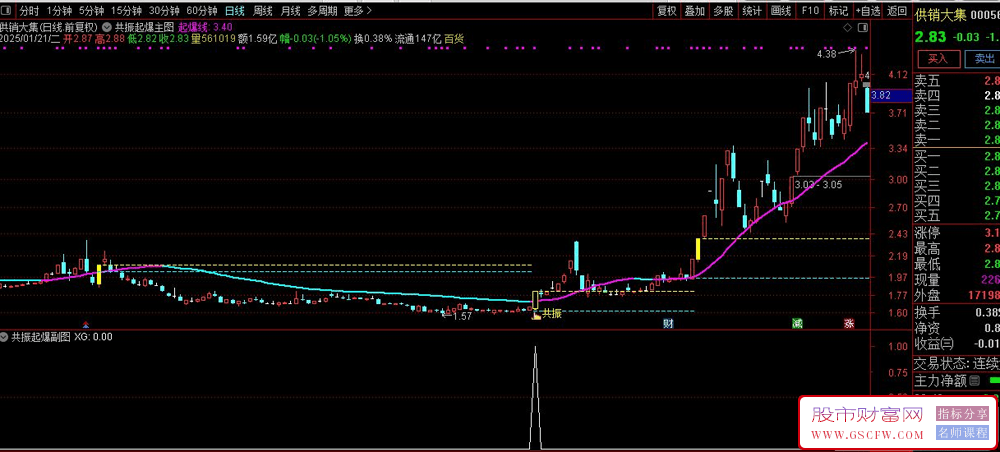Open the 多周期 multi-period view

(x=322, y=11)
